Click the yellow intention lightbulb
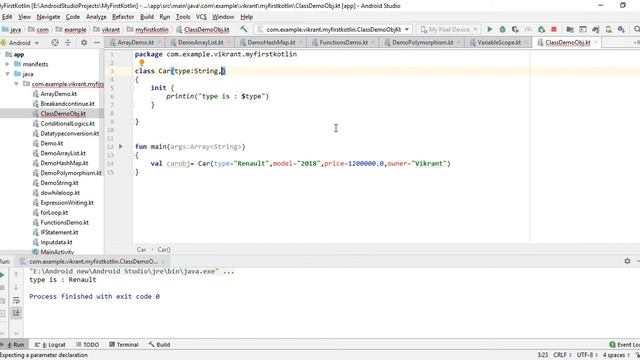640x360 pixels. (142, 62)
